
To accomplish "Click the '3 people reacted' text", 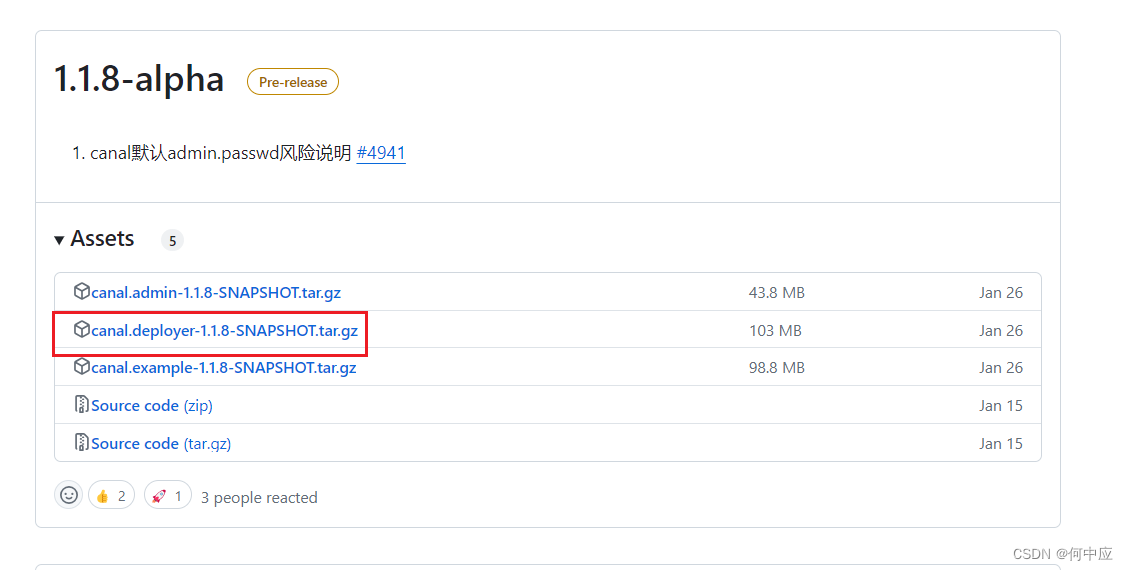I will pyautogui.click(x=259, y=498).
